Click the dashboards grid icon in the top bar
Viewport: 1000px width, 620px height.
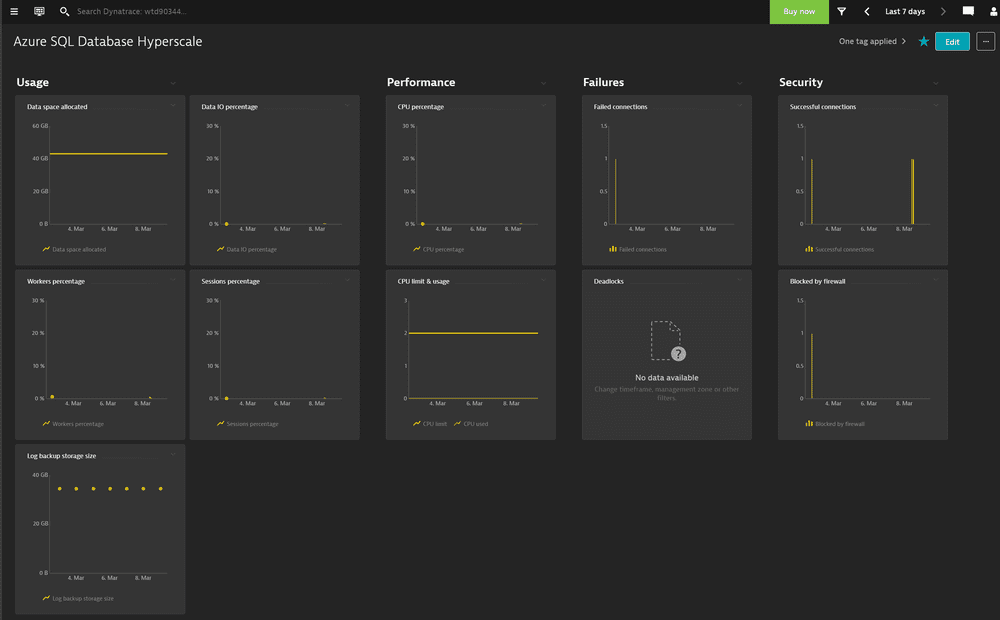(38, 11)
